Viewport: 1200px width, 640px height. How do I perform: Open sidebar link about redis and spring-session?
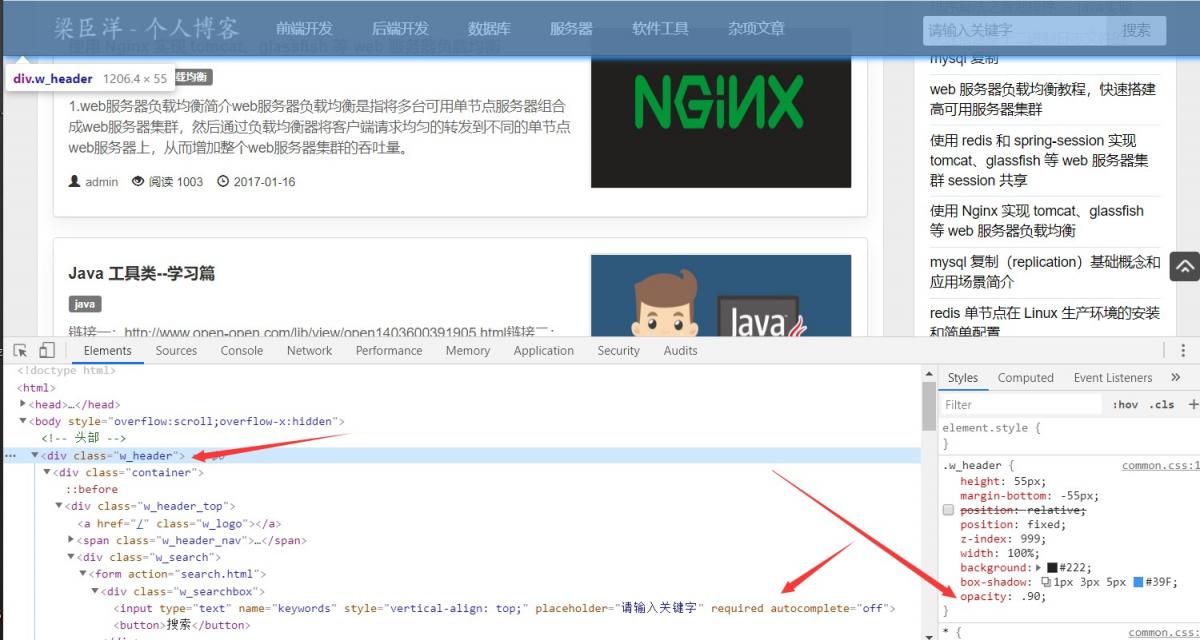click(x=1039, y=160)
